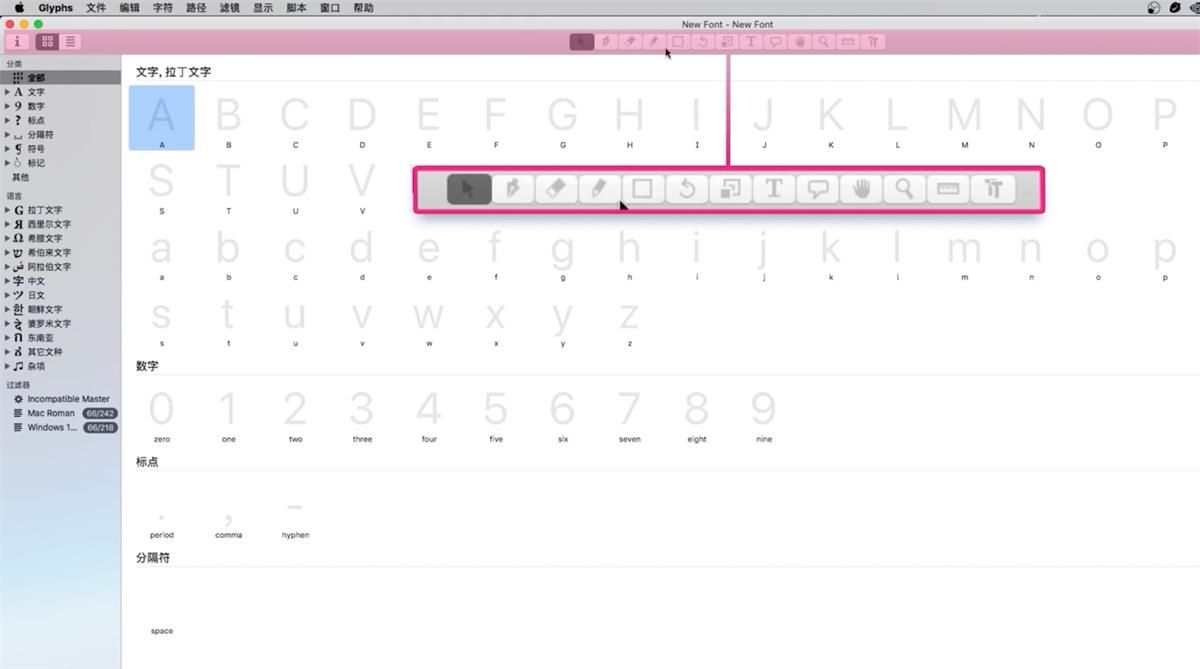Toggle the font info (i) button
This screenshot has height=669, width=1200.
click(17, 42)
